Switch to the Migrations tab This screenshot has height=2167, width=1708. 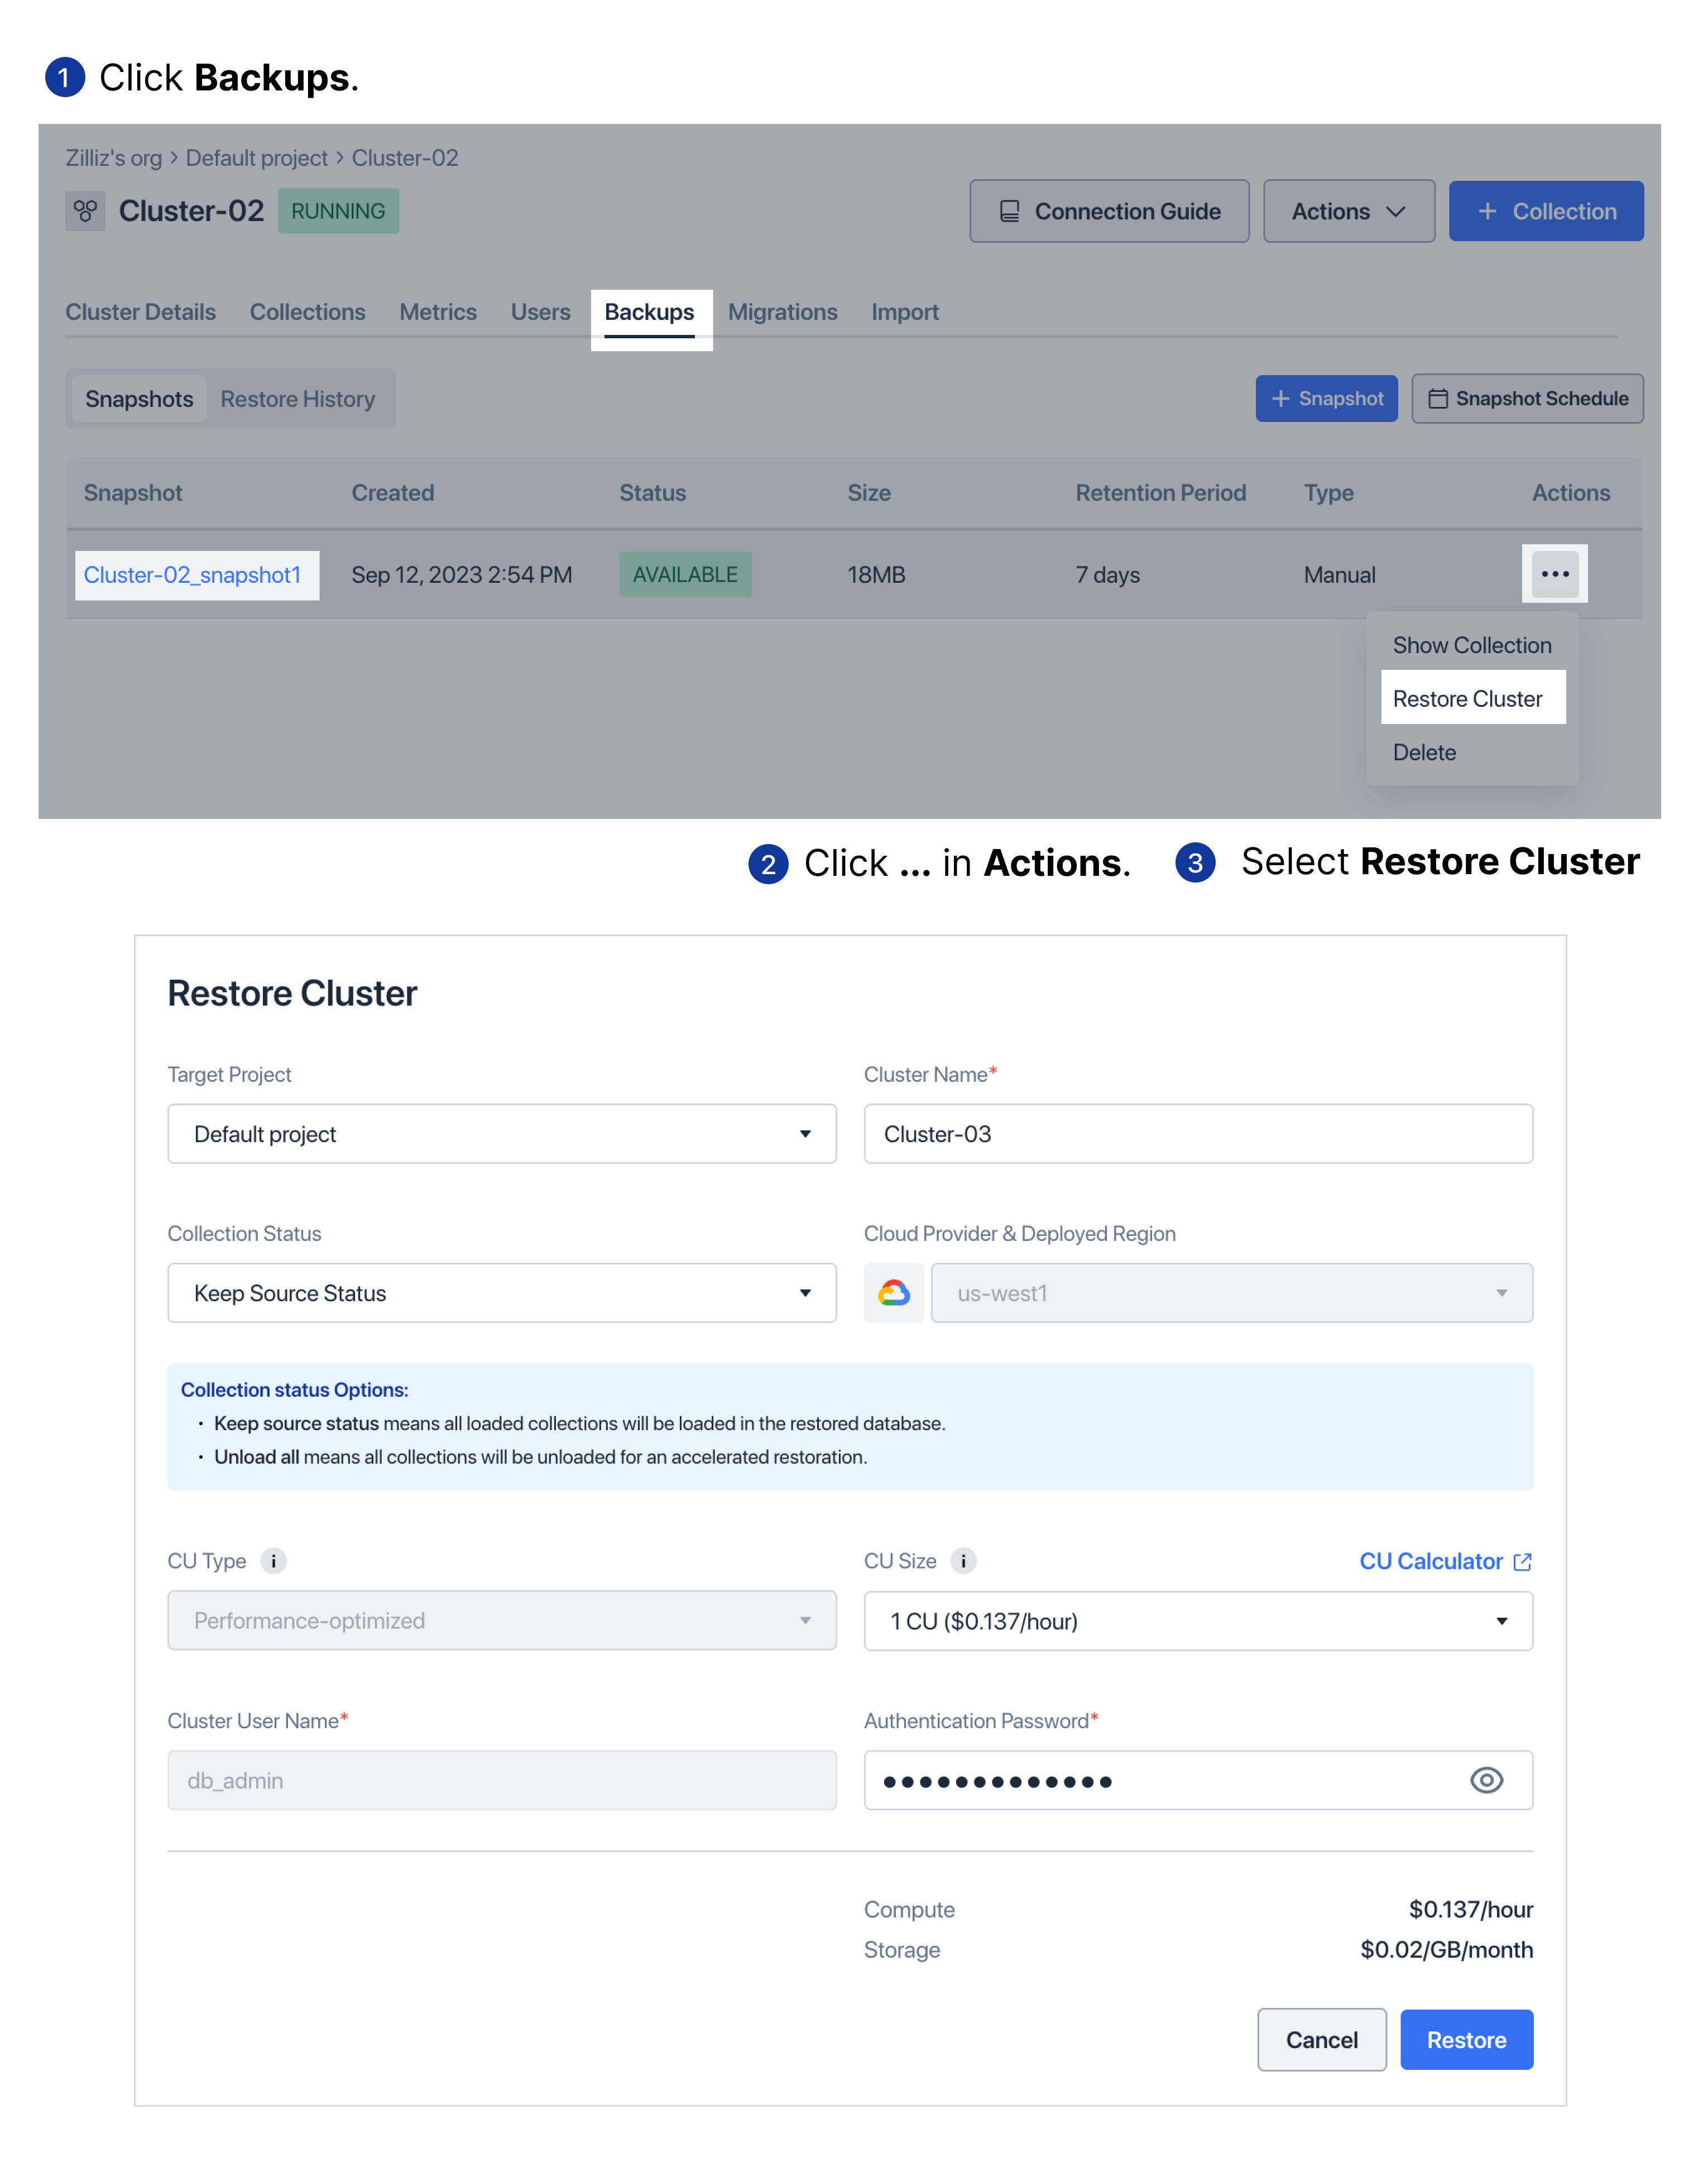[782, 312]
